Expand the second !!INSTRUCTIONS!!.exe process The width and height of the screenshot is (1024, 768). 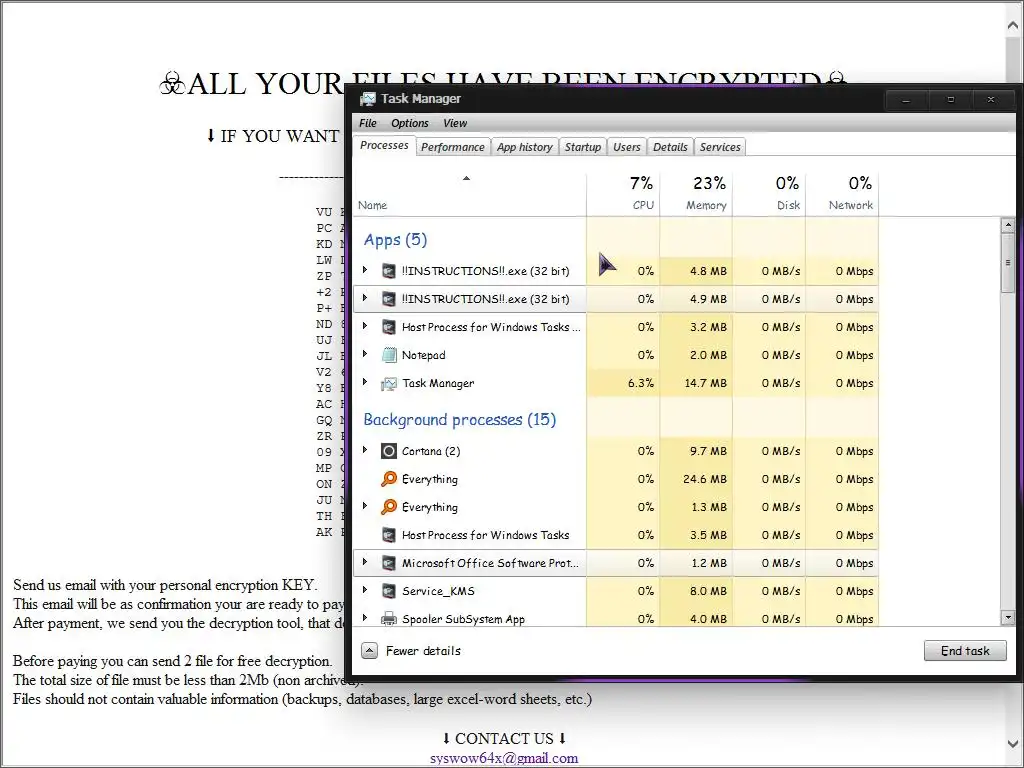tap(365, 298)
